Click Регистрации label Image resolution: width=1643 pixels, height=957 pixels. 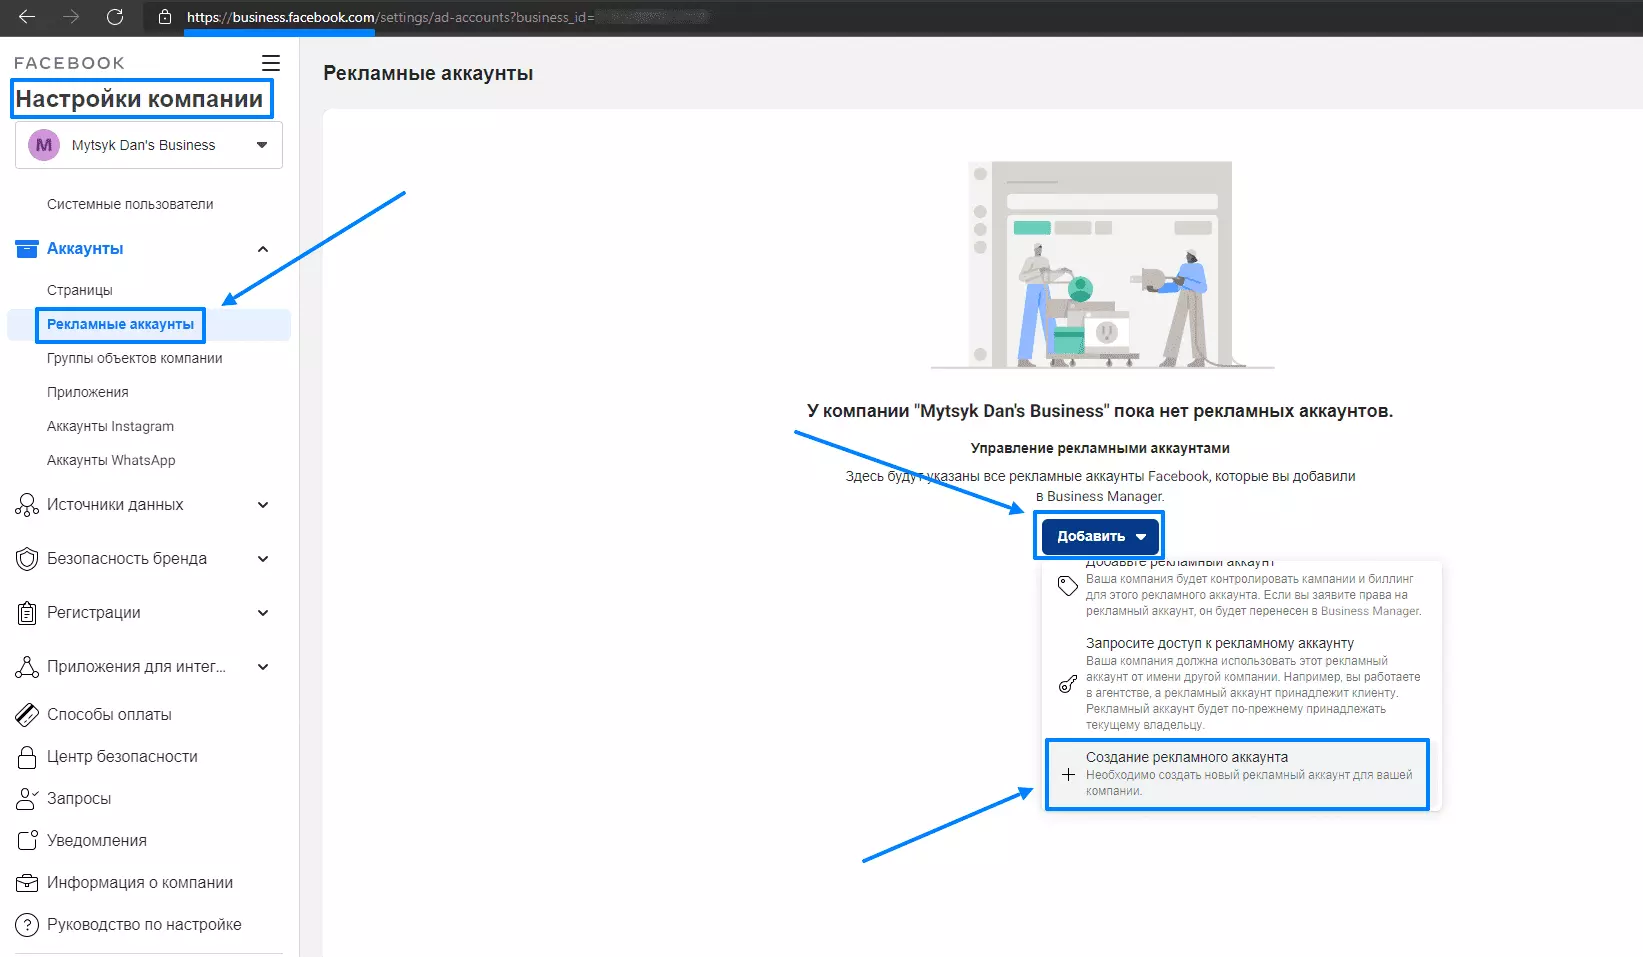tap(94, 613)
